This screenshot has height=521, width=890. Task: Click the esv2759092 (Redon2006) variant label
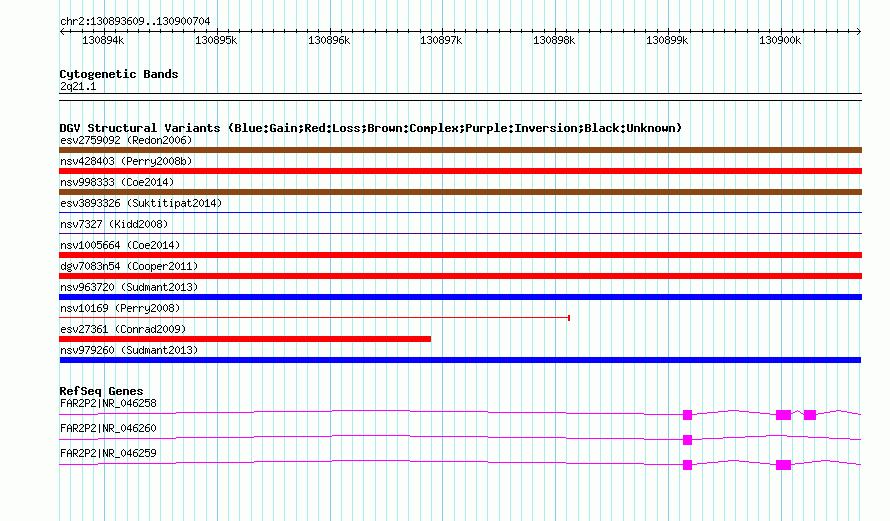click(126, 140)
